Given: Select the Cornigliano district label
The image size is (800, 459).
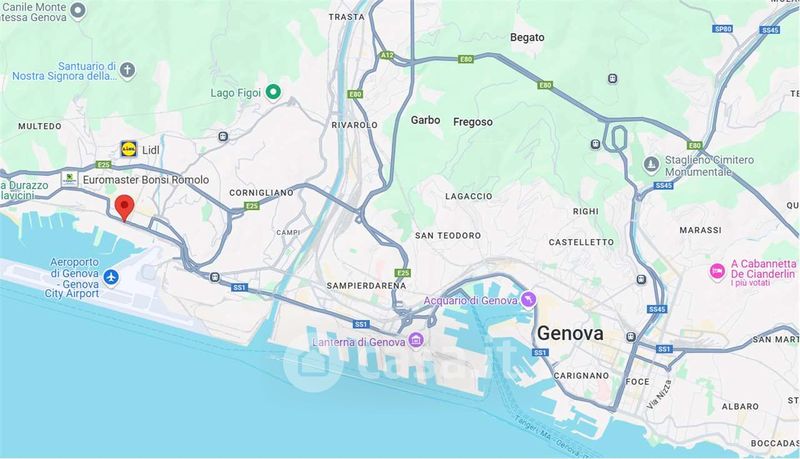Looking at the screenshot, I should 261,193.
